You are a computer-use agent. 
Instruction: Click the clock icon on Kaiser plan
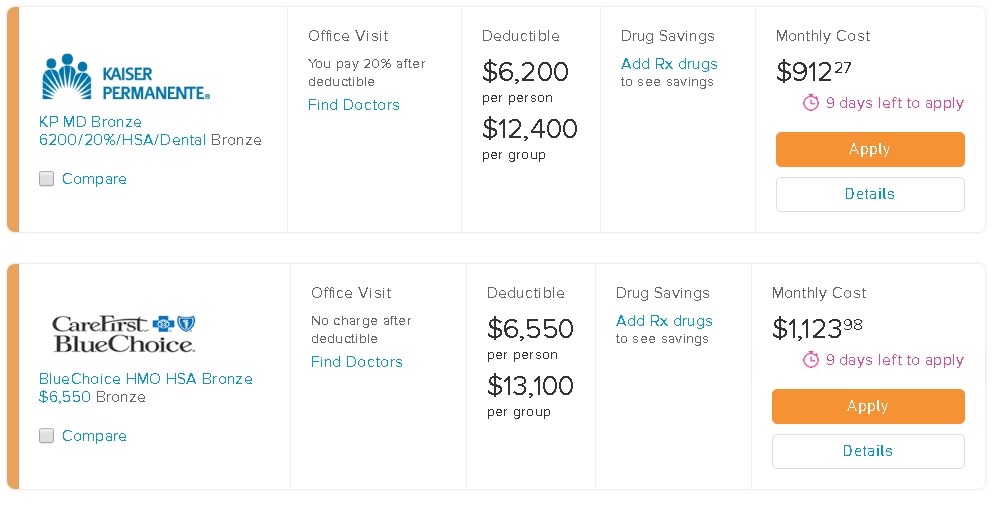click(x=811, y=103)
